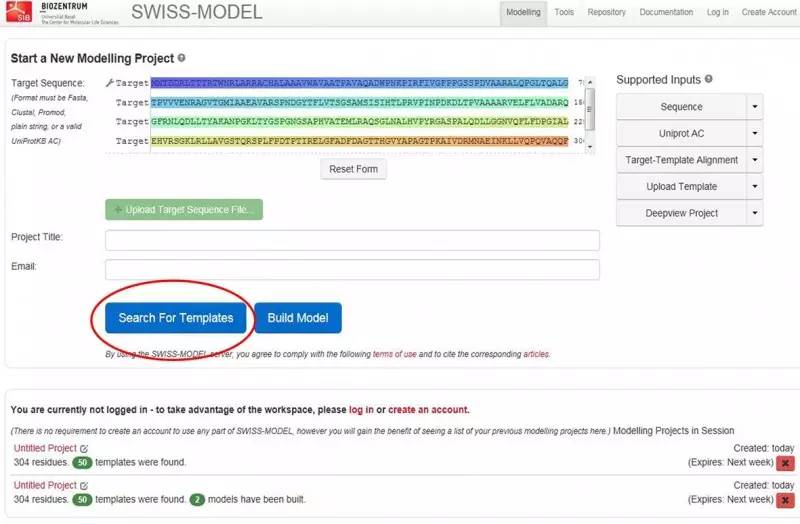Image resolution: width=800 pixels, height=524 pixels.
Task: Click the Project Title input field
Action: (352, 240)
